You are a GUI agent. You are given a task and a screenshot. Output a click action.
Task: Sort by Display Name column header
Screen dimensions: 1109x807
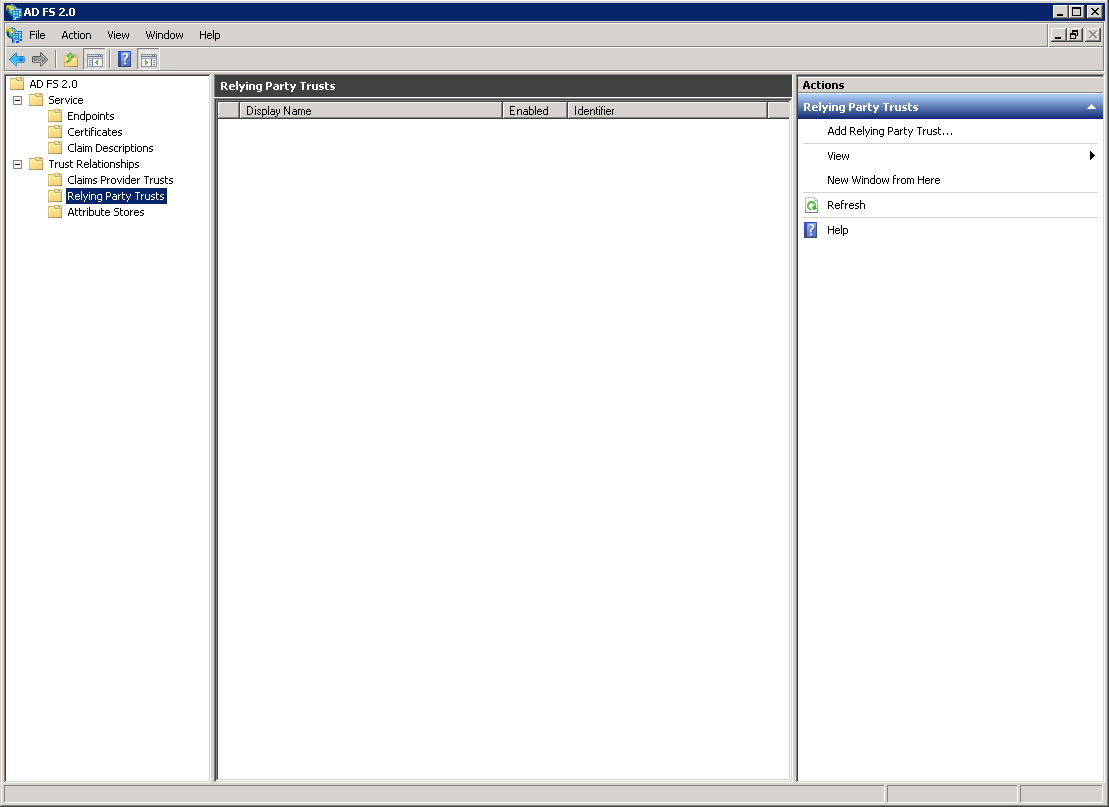point(371,110)
